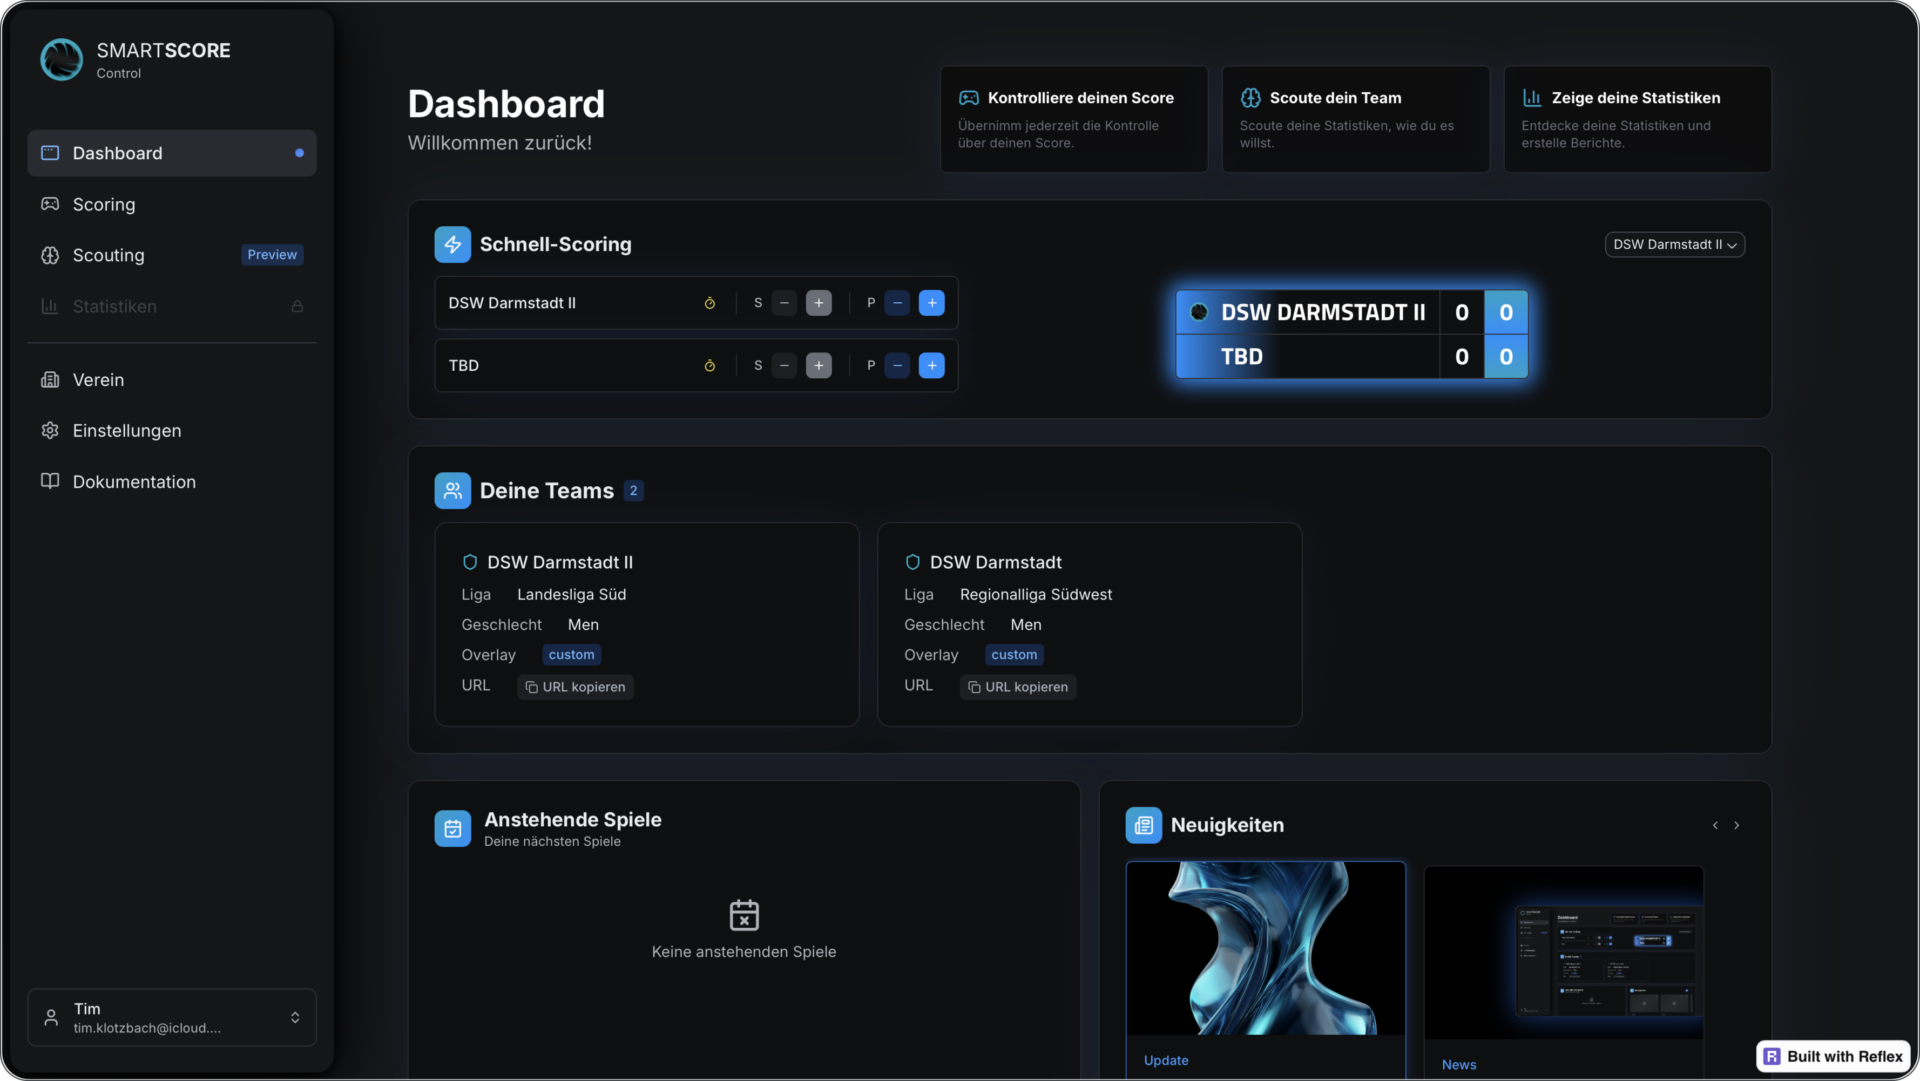Click the lock icon beside Statistiken

coord(297,307)
